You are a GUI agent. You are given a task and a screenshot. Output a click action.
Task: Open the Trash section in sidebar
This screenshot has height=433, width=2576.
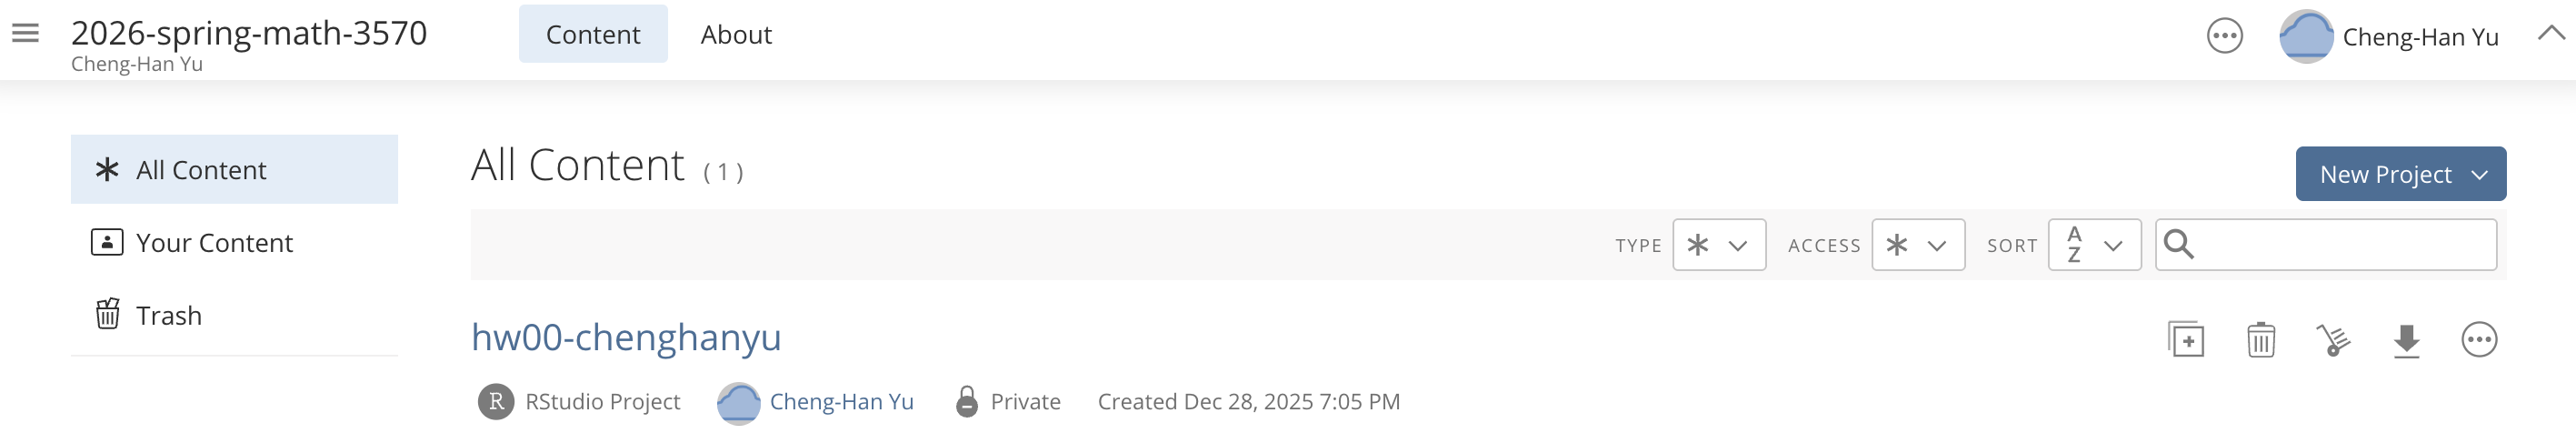pos(168,316)
